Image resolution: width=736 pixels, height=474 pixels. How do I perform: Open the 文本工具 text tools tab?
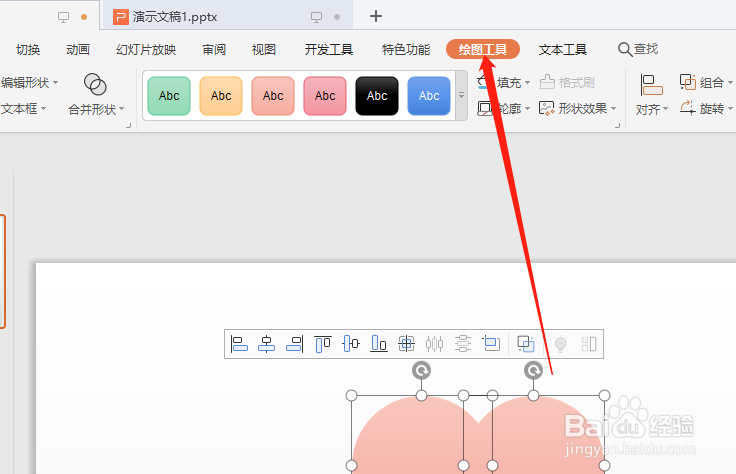coord(563,49)
